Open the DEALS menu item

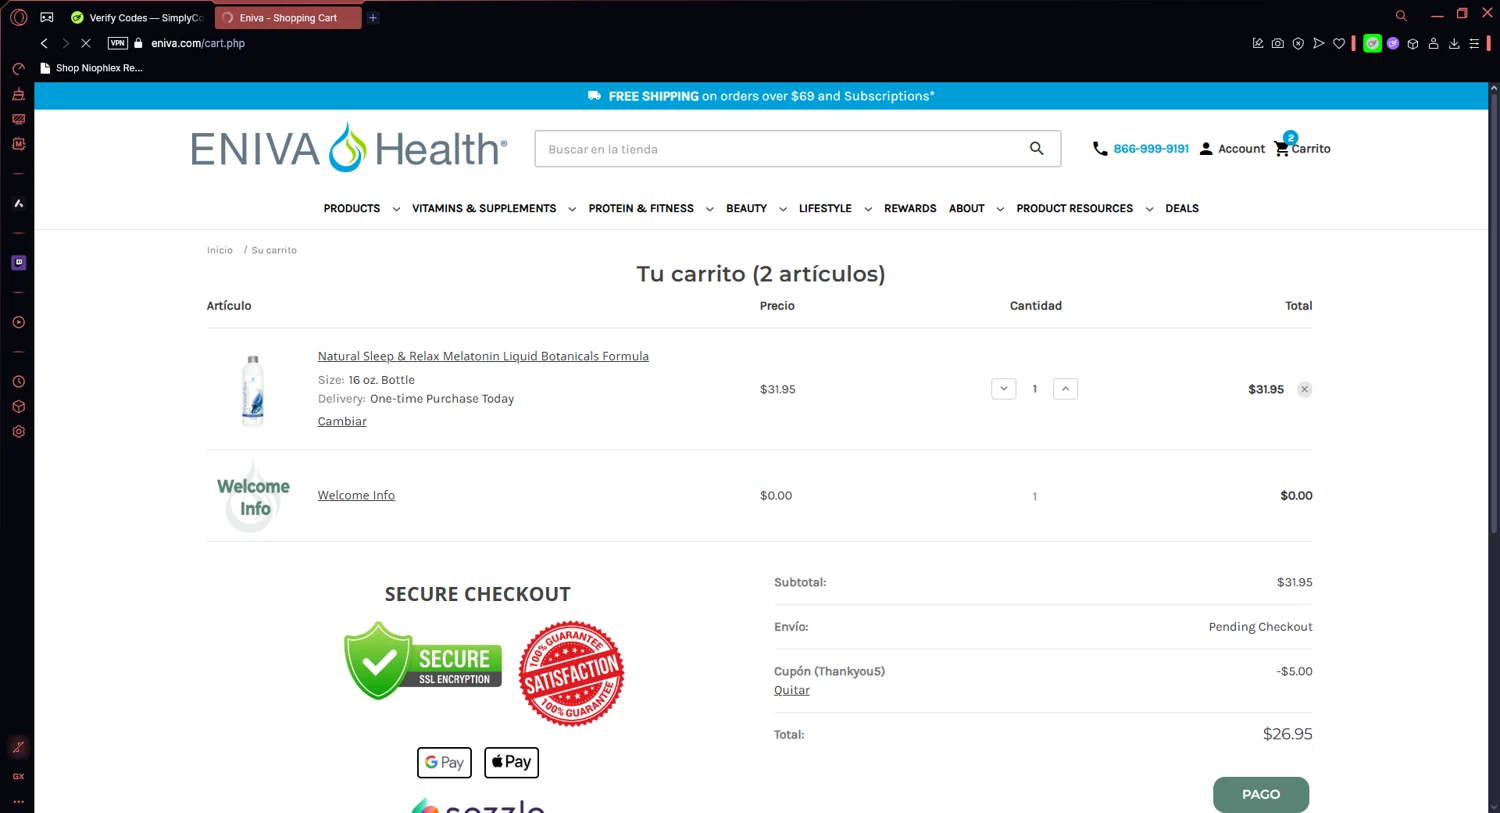pos(1182,208)
